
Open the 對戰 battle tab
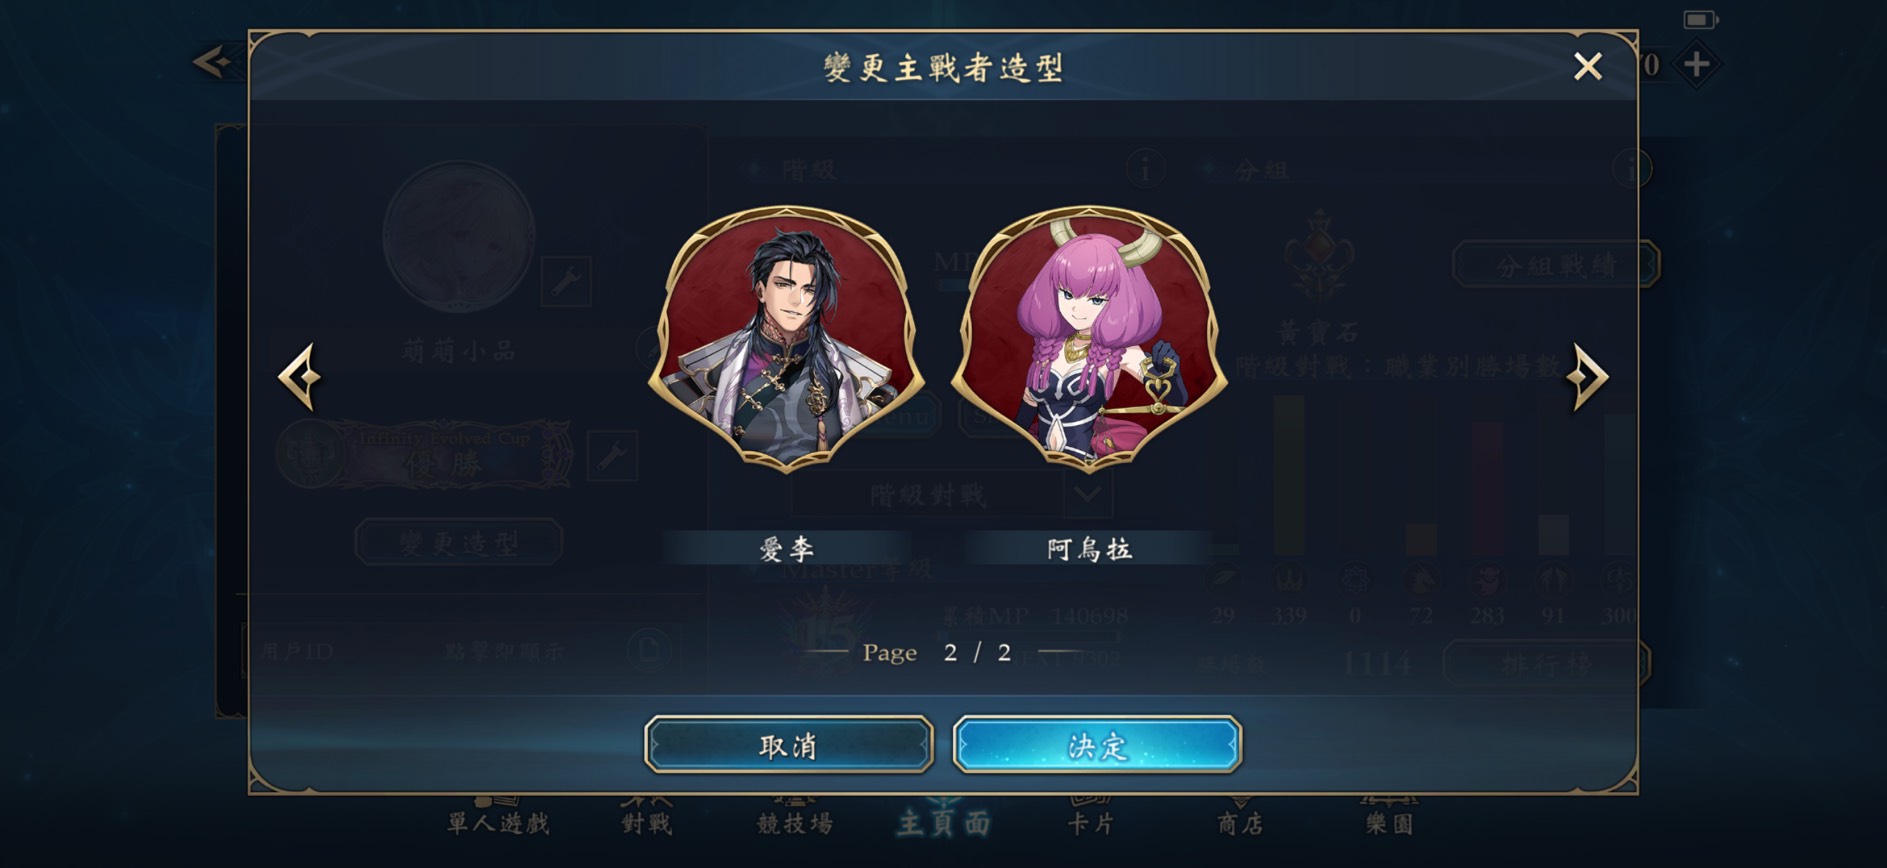click(646, 822)
